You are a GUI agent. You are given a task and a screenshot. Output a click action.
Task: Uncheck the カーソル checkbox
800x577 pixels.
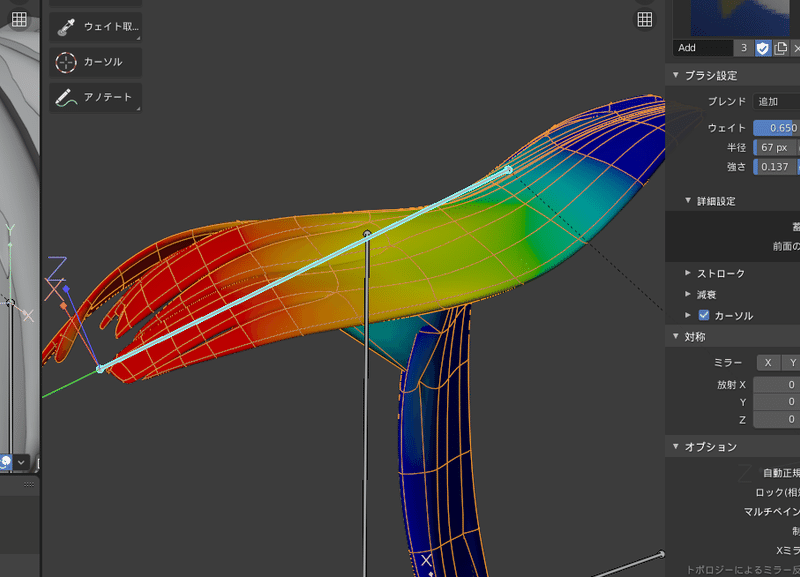click(704, 315)
